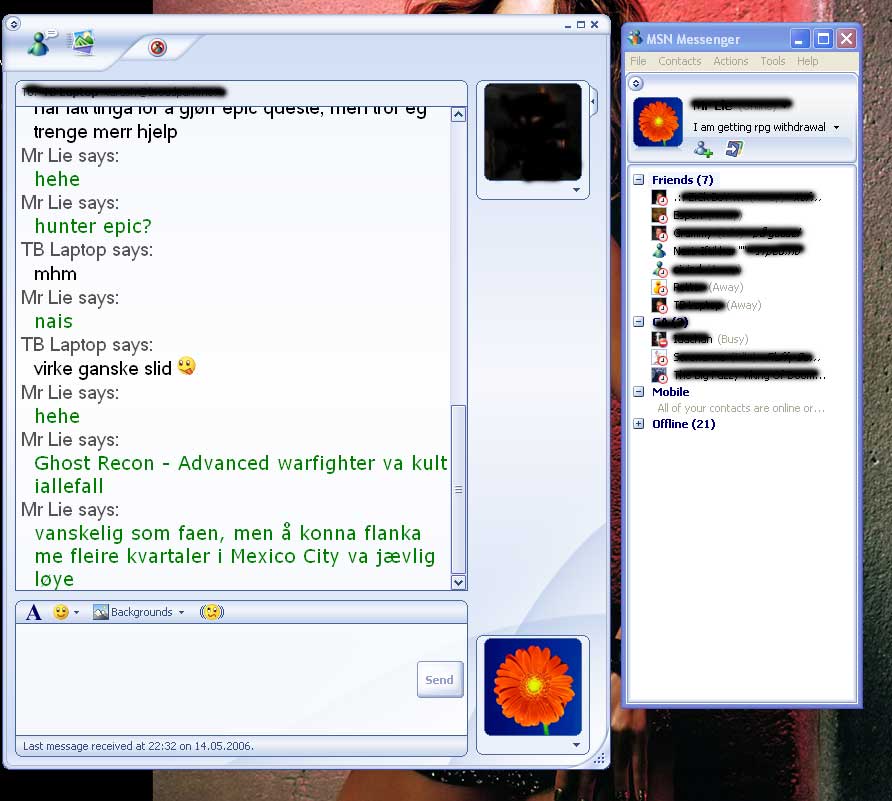Open the font formatting A button

[x=34, y=612]
